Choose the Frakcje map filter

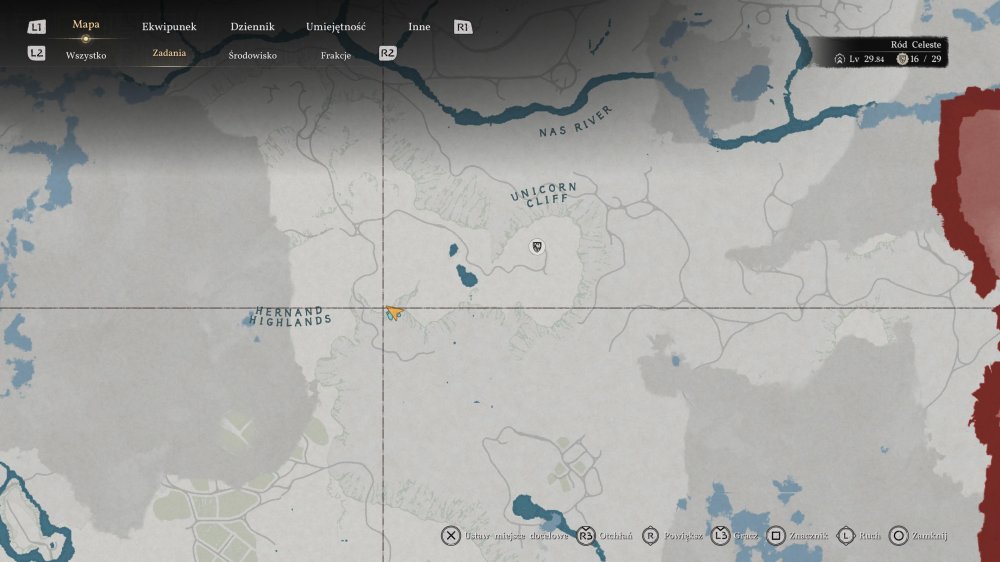335,55
